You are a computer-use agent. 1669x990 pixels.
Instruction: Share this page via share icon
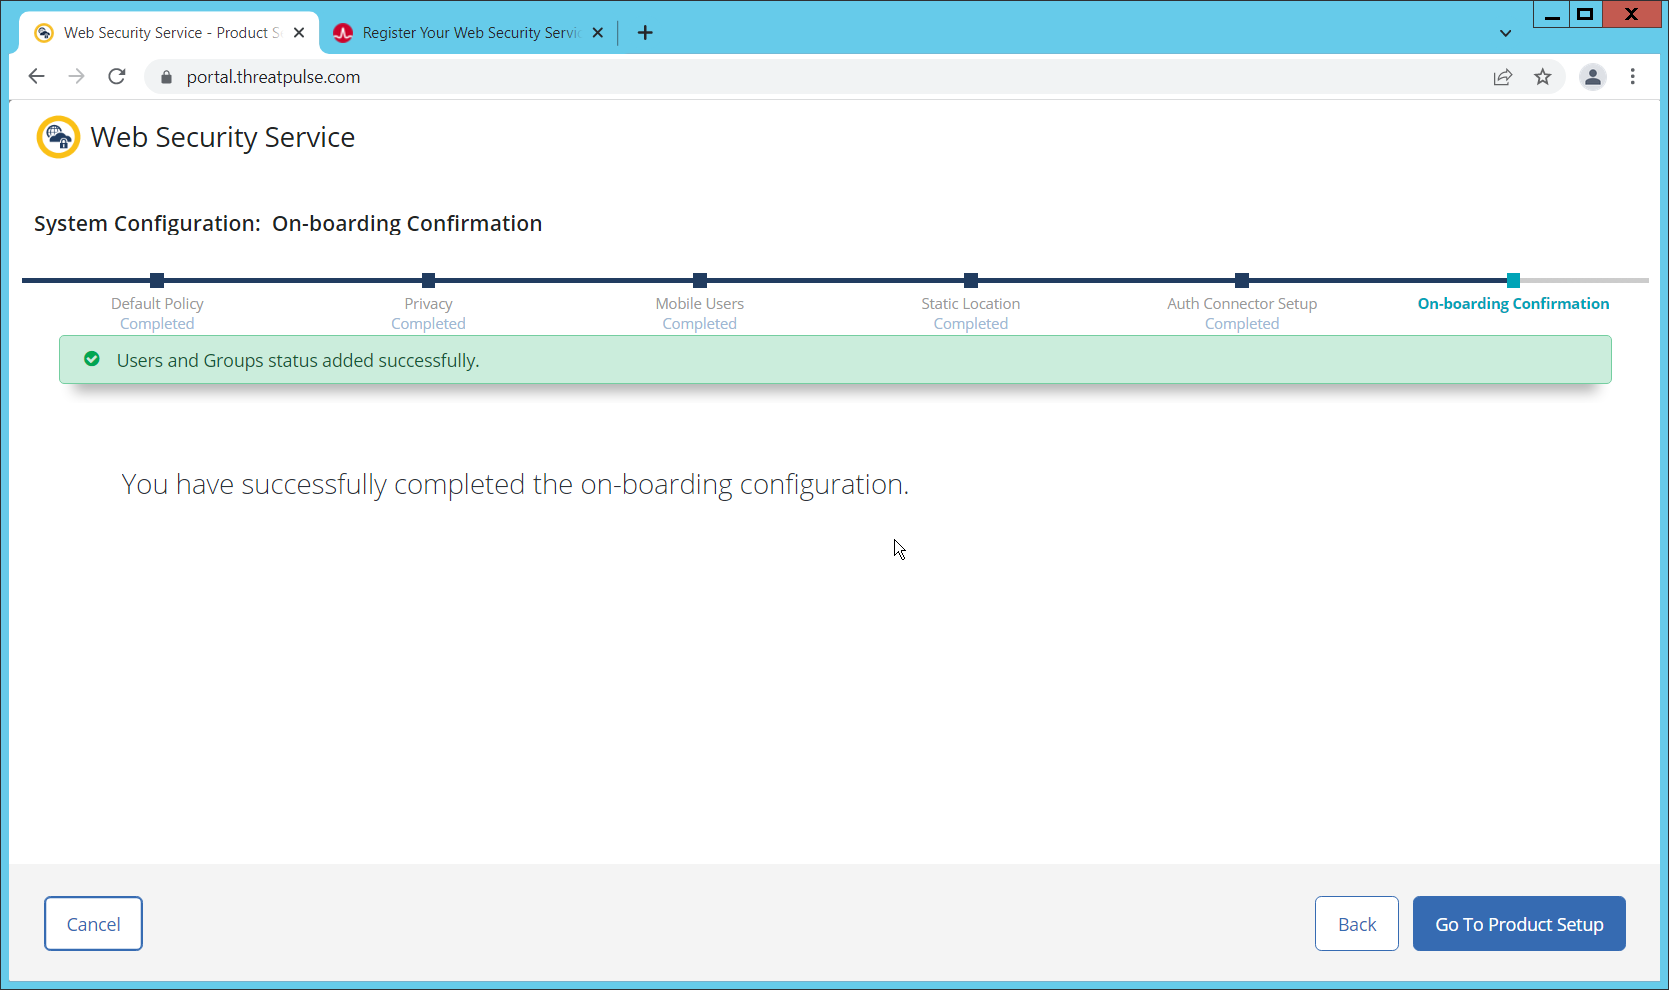pos(1502,77)
